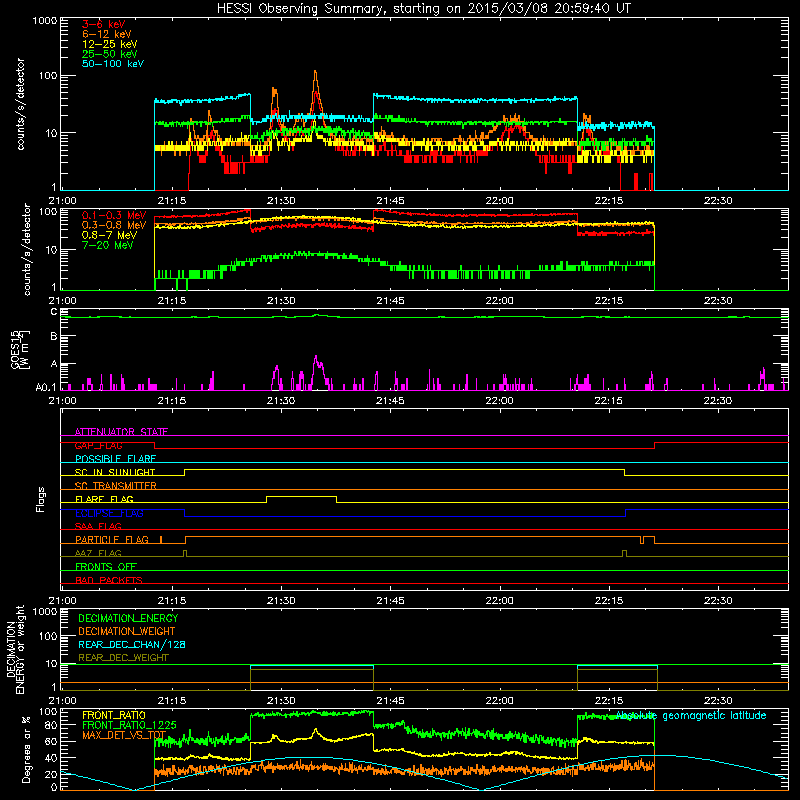Viewport: 800px width, 800px height.
Task: Select the PARTICLE_FLAG label
Action: pos(112,539)
